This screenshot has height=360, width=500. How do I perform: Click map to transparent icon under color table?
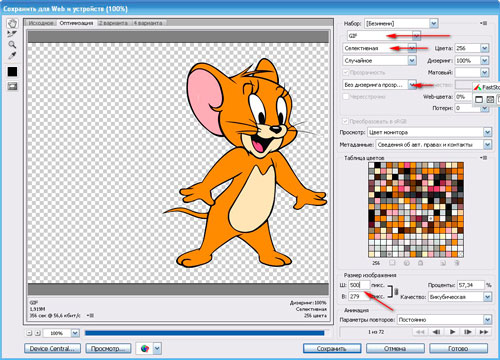tap(392, 263)
